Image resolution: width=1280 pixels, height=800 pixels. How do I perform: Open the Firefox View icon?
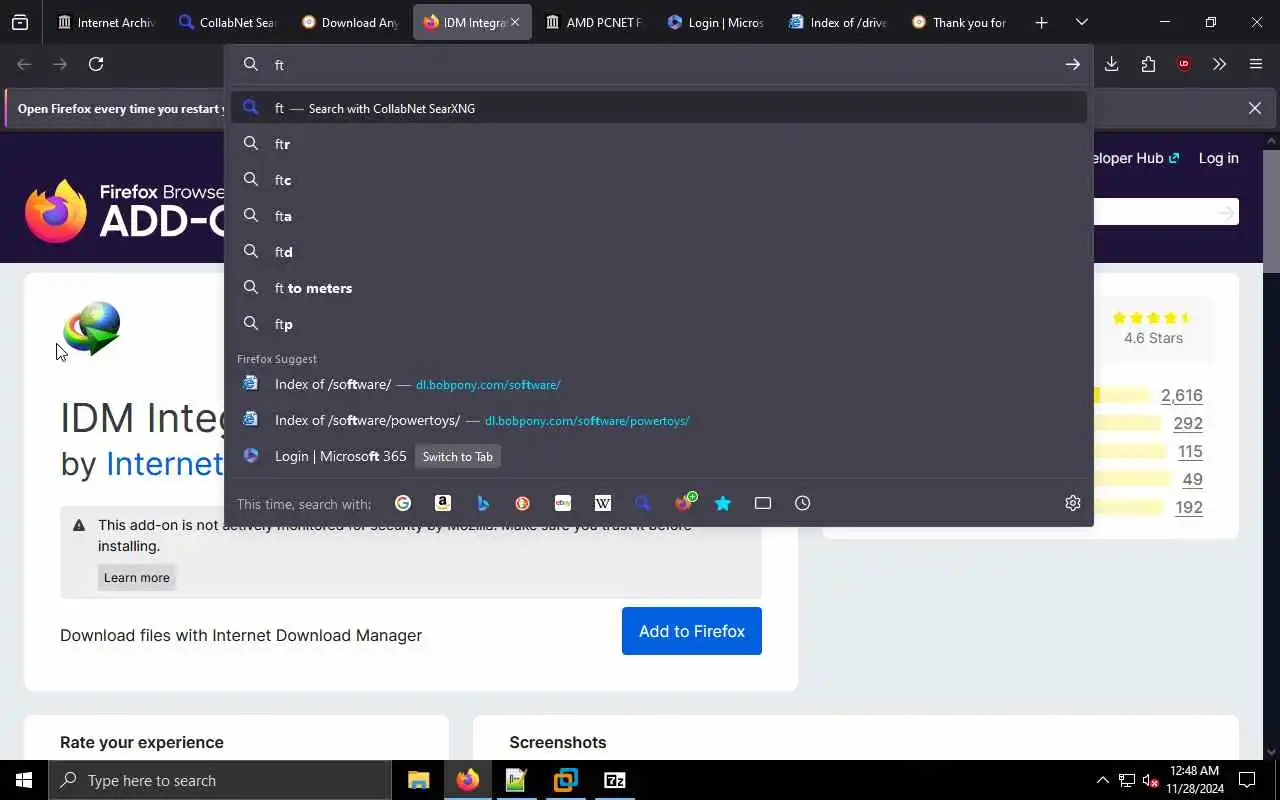20,22
